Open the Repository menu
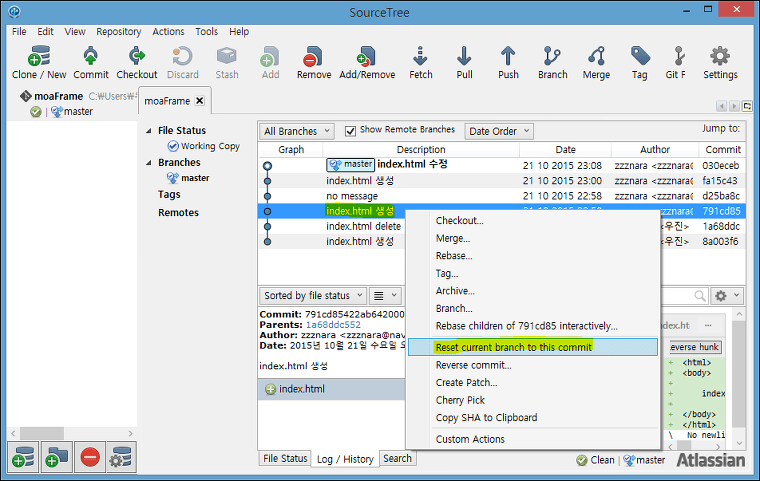The image size is (760, 481). (x=118, y=32)
